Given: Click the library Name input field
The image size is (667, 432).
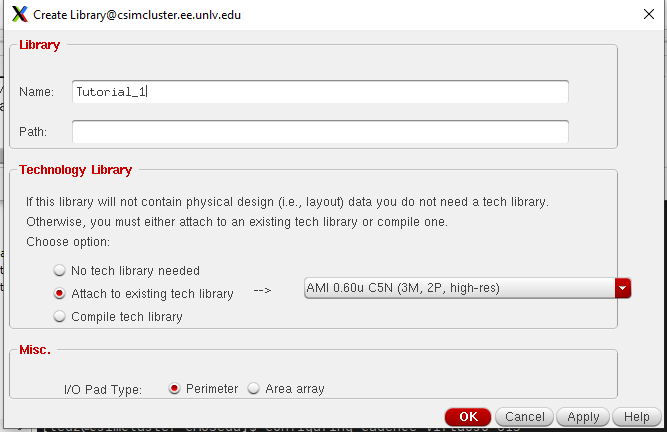Looking at the screenshot, I should [x=320, y=92].
